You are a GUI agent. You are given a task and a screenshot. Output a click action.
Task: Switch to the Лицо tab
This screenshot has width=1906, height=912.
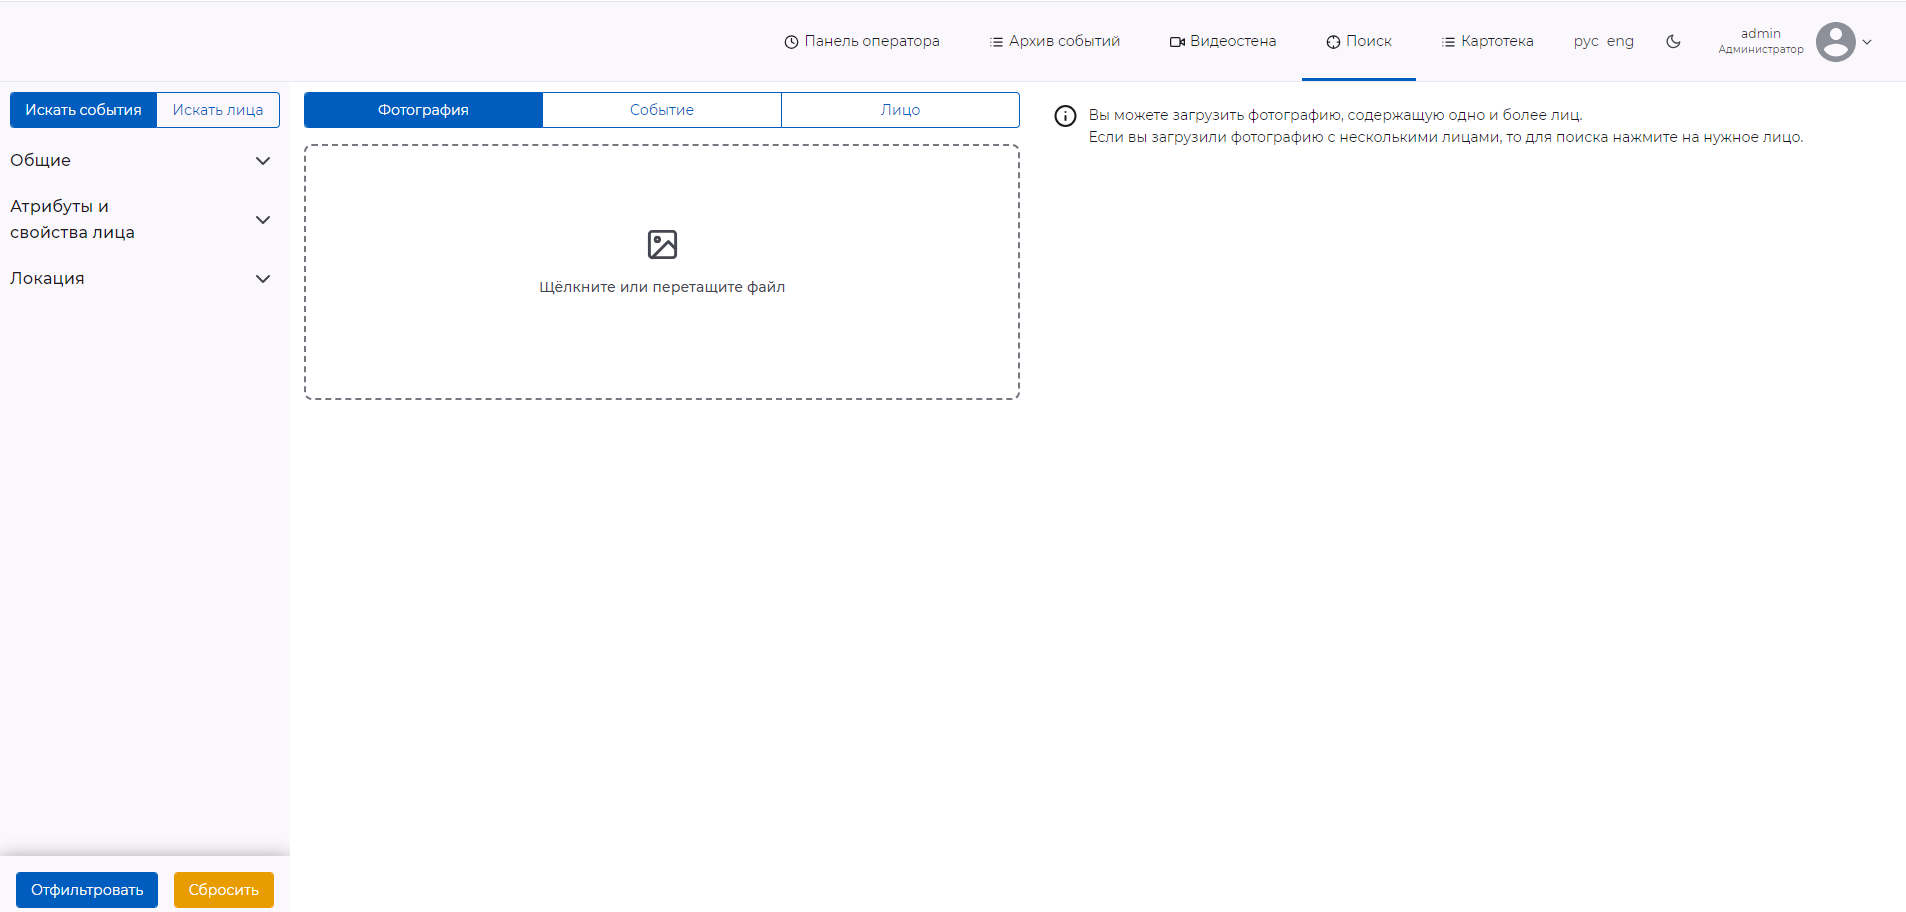tap(900, 110)
